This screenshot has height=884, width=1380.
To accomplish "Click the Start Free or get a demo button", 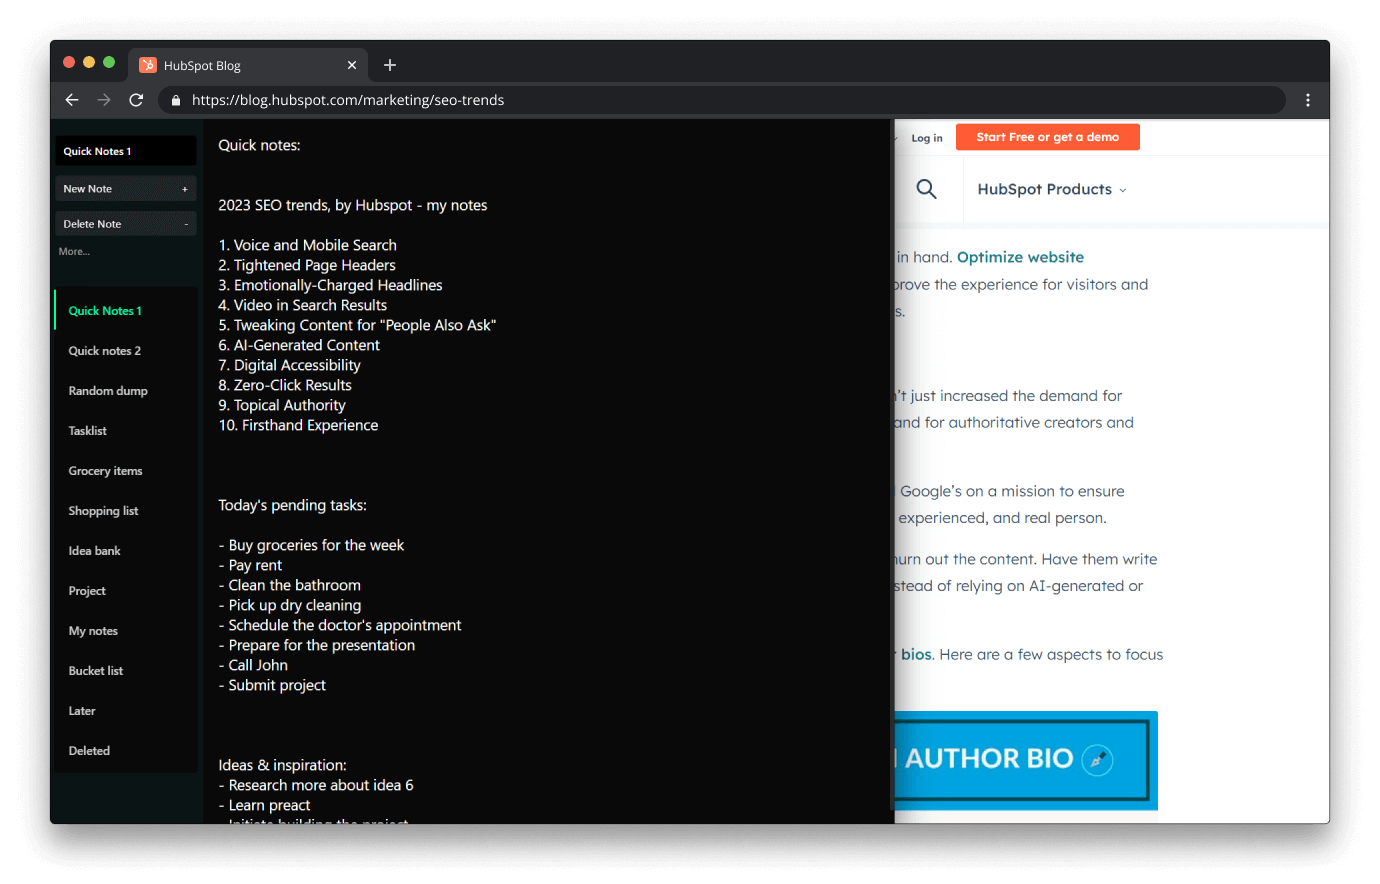I will [x=1048, y=137].
